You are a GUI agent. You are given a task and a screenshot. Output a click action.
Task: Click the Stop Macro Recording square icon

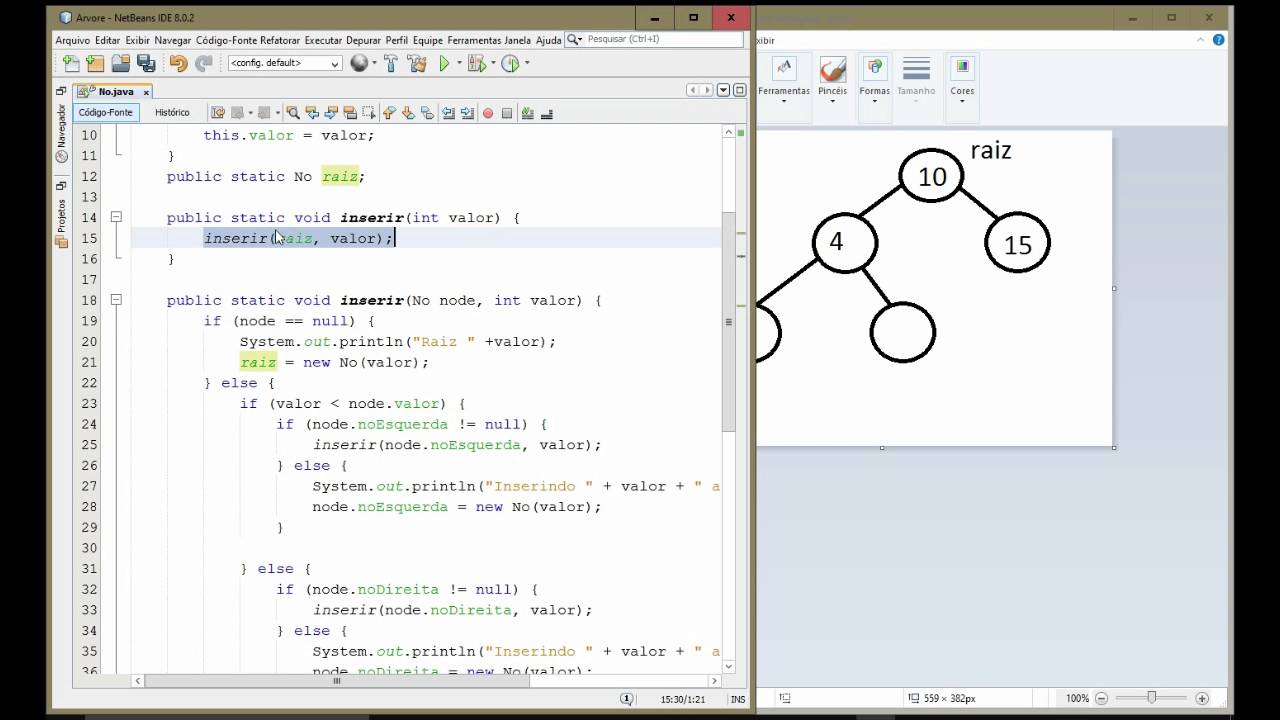pos(507,113)
